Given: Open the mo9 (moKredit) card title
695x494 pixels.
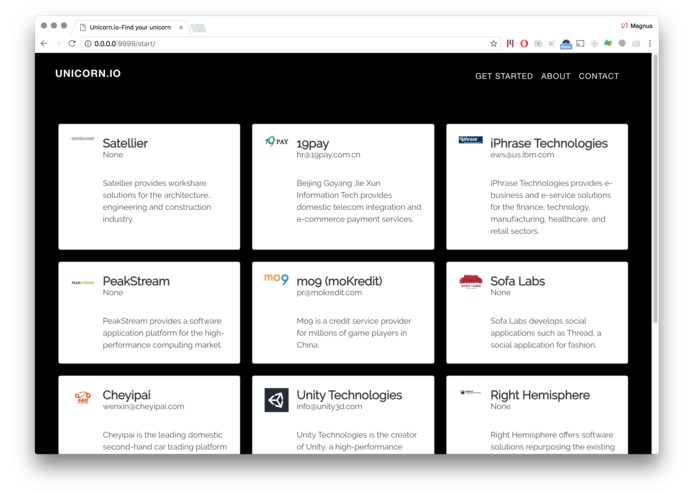Looking at the screenshot, I should [339, 281].
